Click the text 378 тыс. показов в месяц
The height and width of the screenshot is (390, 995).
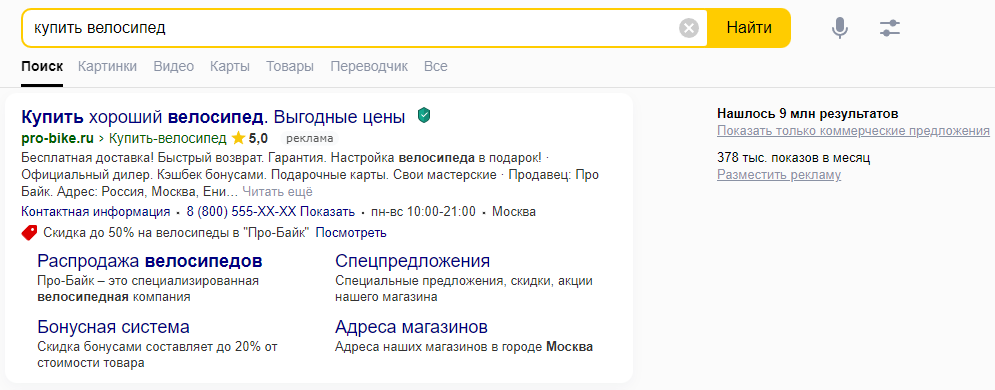coord(793,157)
